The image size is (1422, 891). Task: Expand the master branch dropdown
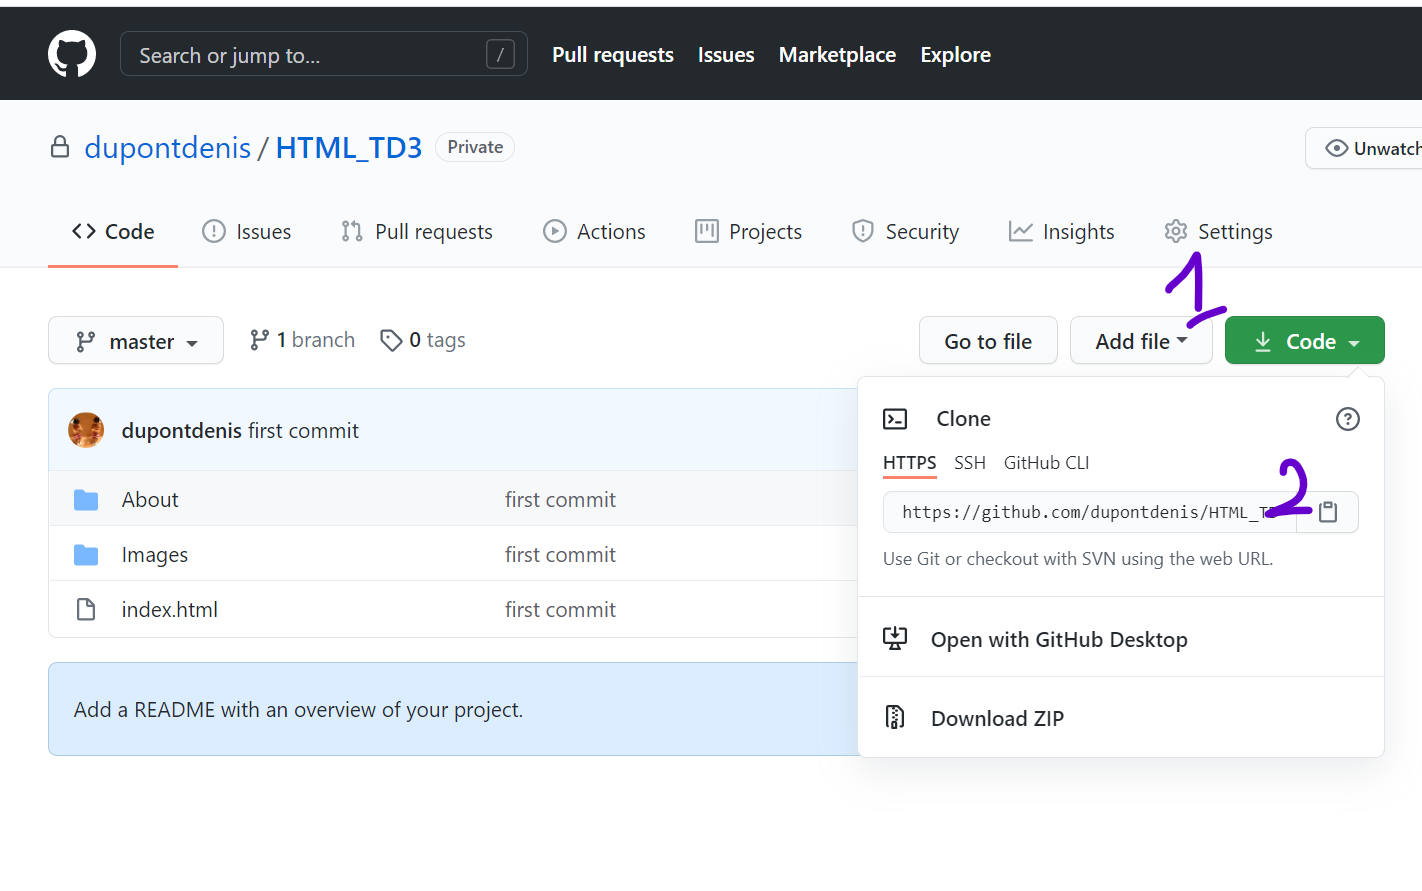(x=136, y=341)
